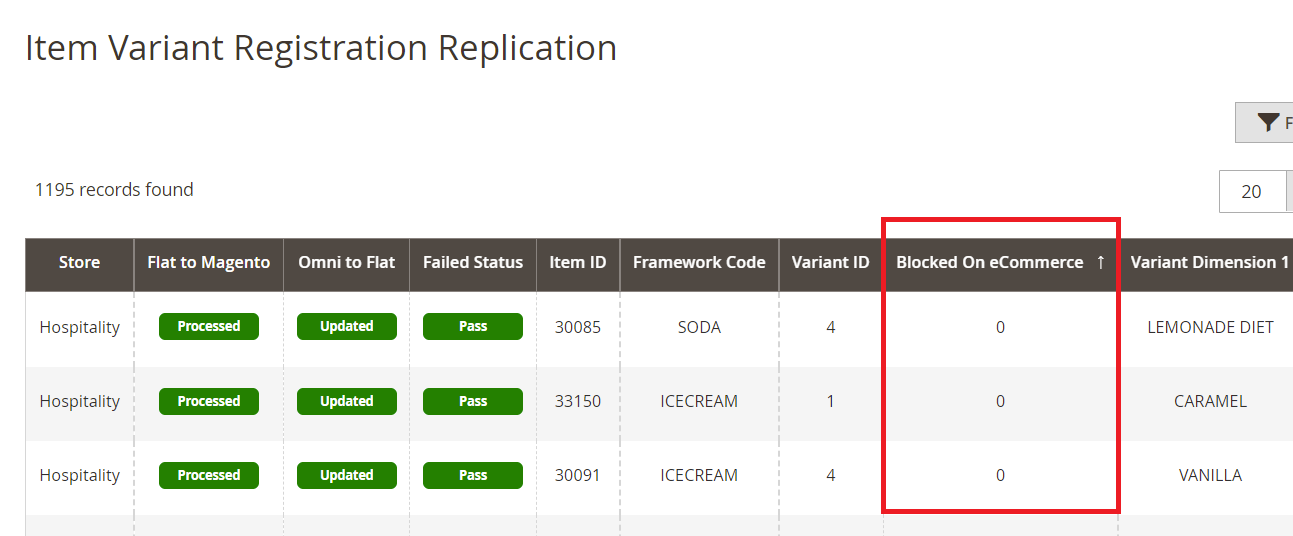Select the item ID 30085 cell
The height and width of the screenshot is (536, 1293).
(577, 327)
